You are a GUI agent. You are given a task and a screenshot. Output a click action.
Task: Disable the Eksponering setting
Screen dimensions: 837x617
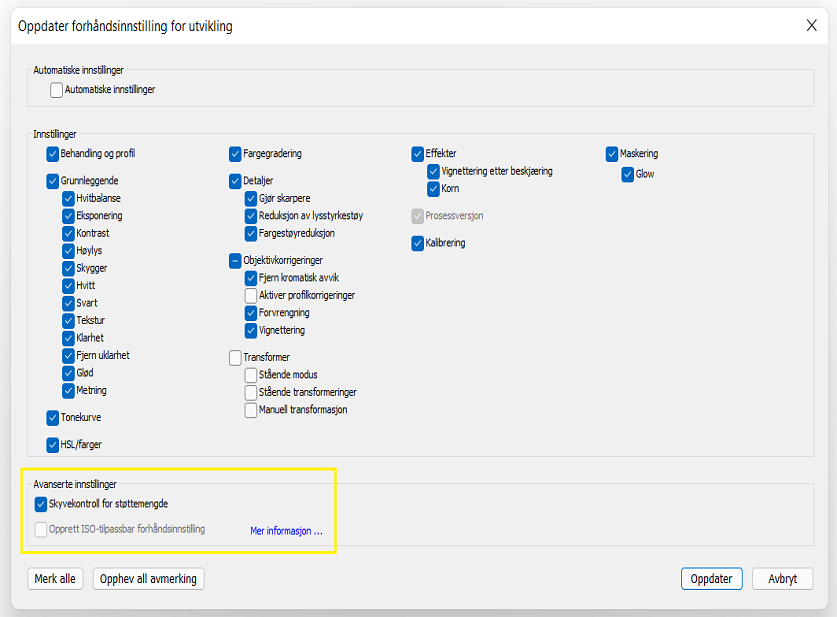point(69,216)
